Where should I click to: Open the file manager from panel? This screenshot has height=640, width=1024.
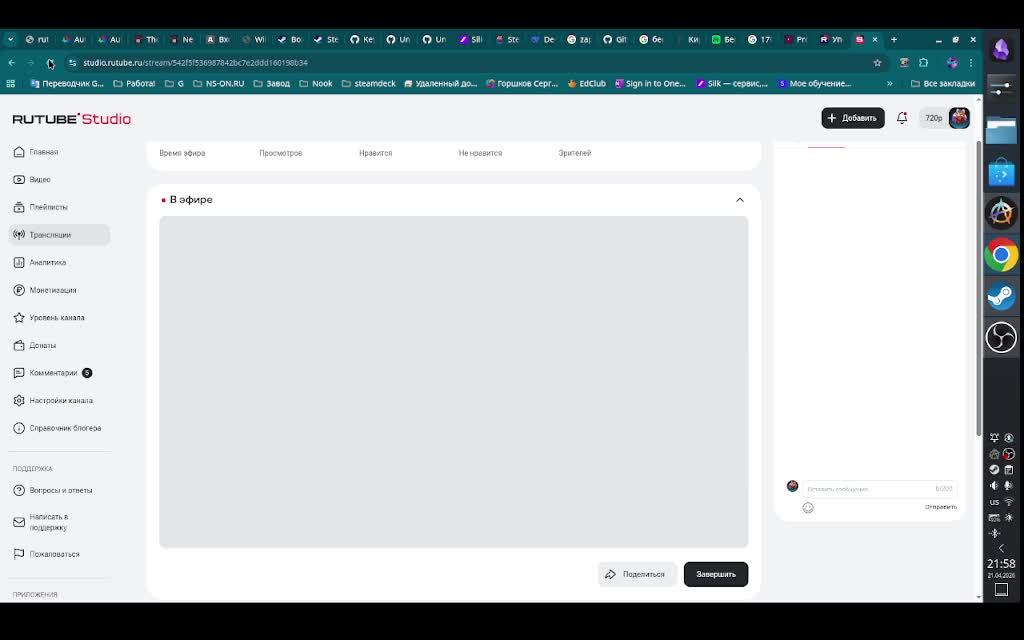(x=1001, y=130)
